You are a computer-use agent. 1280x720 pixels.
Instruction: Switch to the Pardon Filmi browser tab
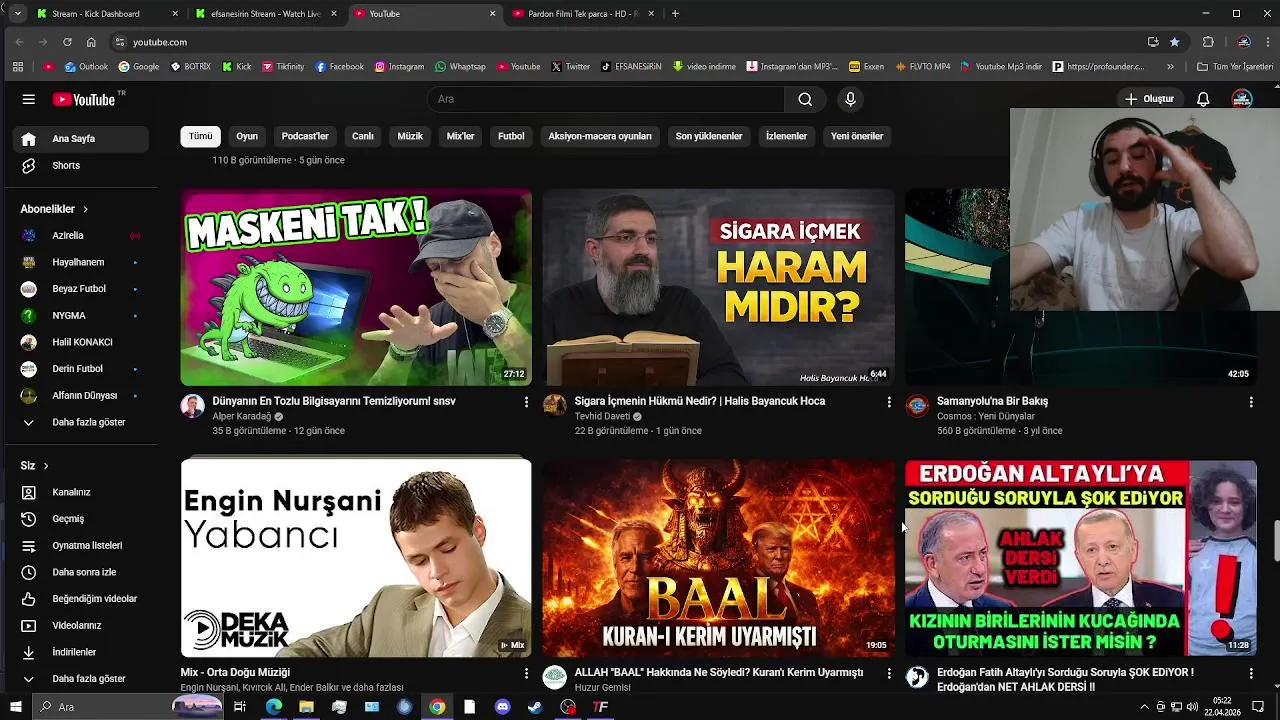tap(584, 14)
